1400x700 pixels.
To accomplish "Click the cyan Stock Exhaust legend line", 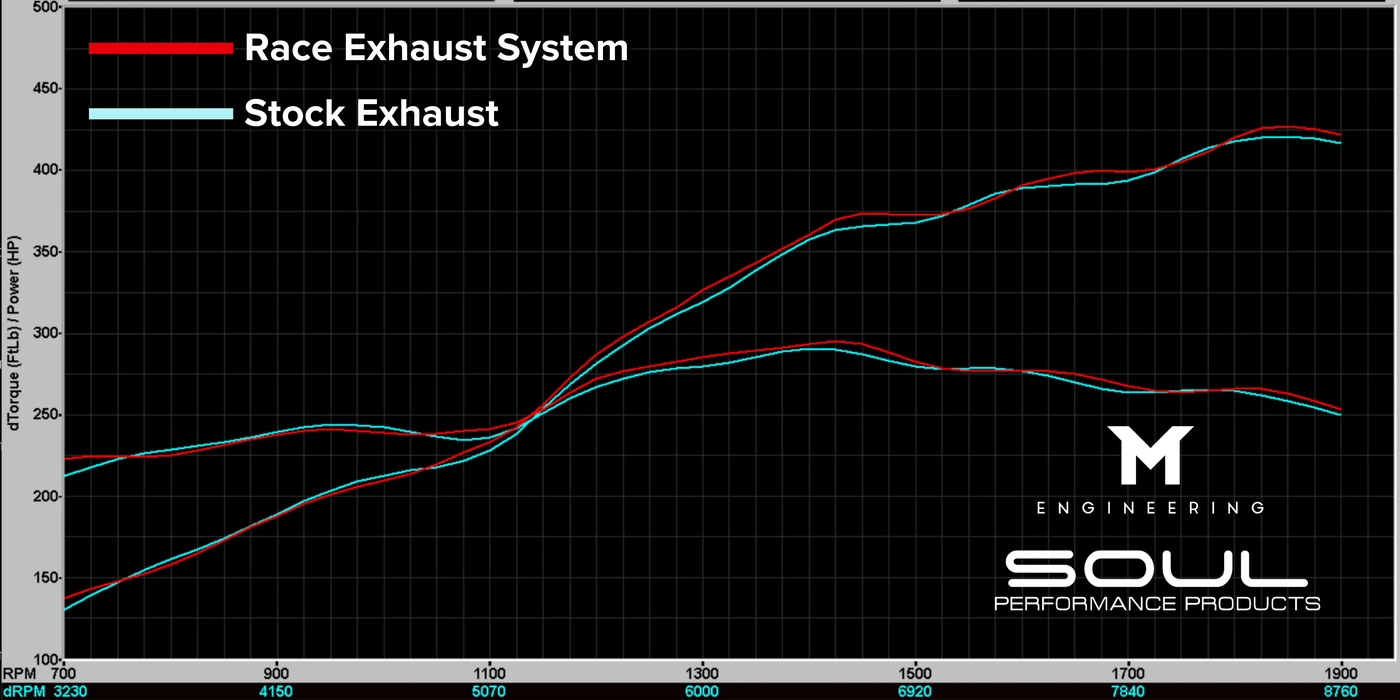I will [x=161, y=114].
